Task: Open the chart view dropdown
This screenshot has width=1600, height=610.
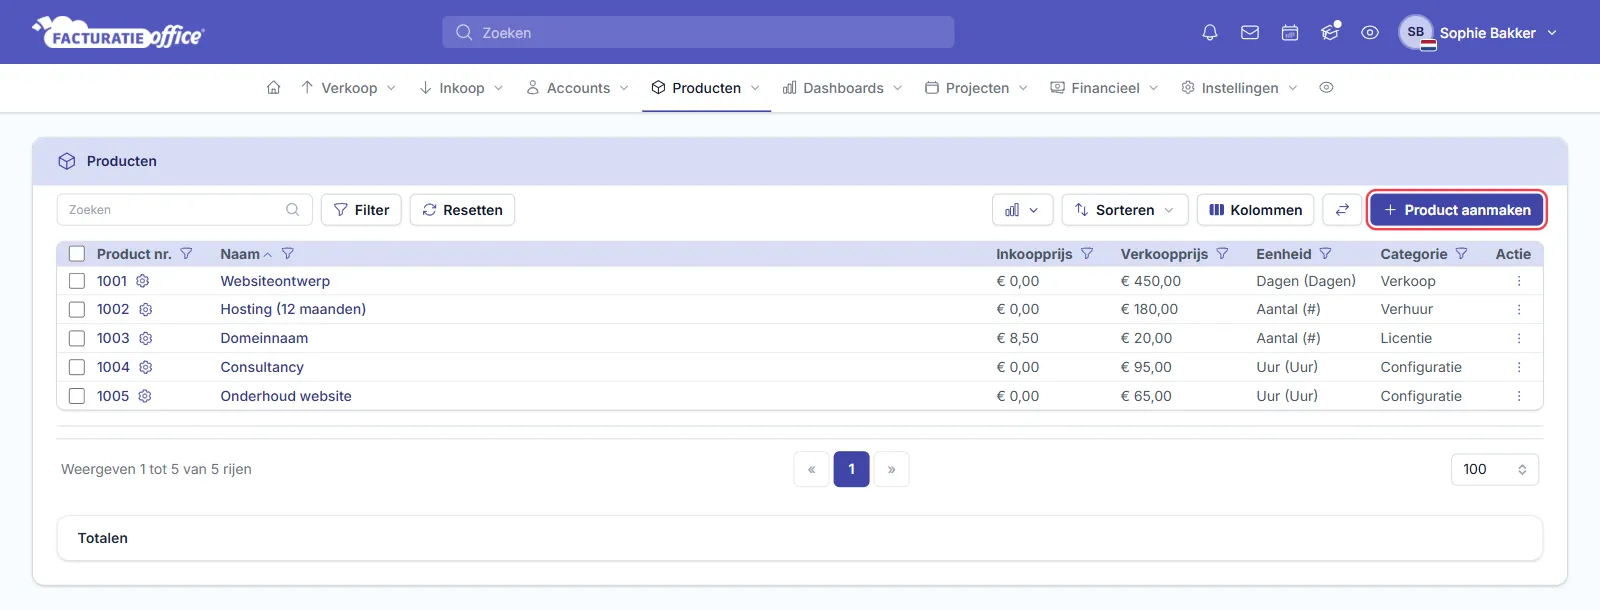Action: (1022, 210)
